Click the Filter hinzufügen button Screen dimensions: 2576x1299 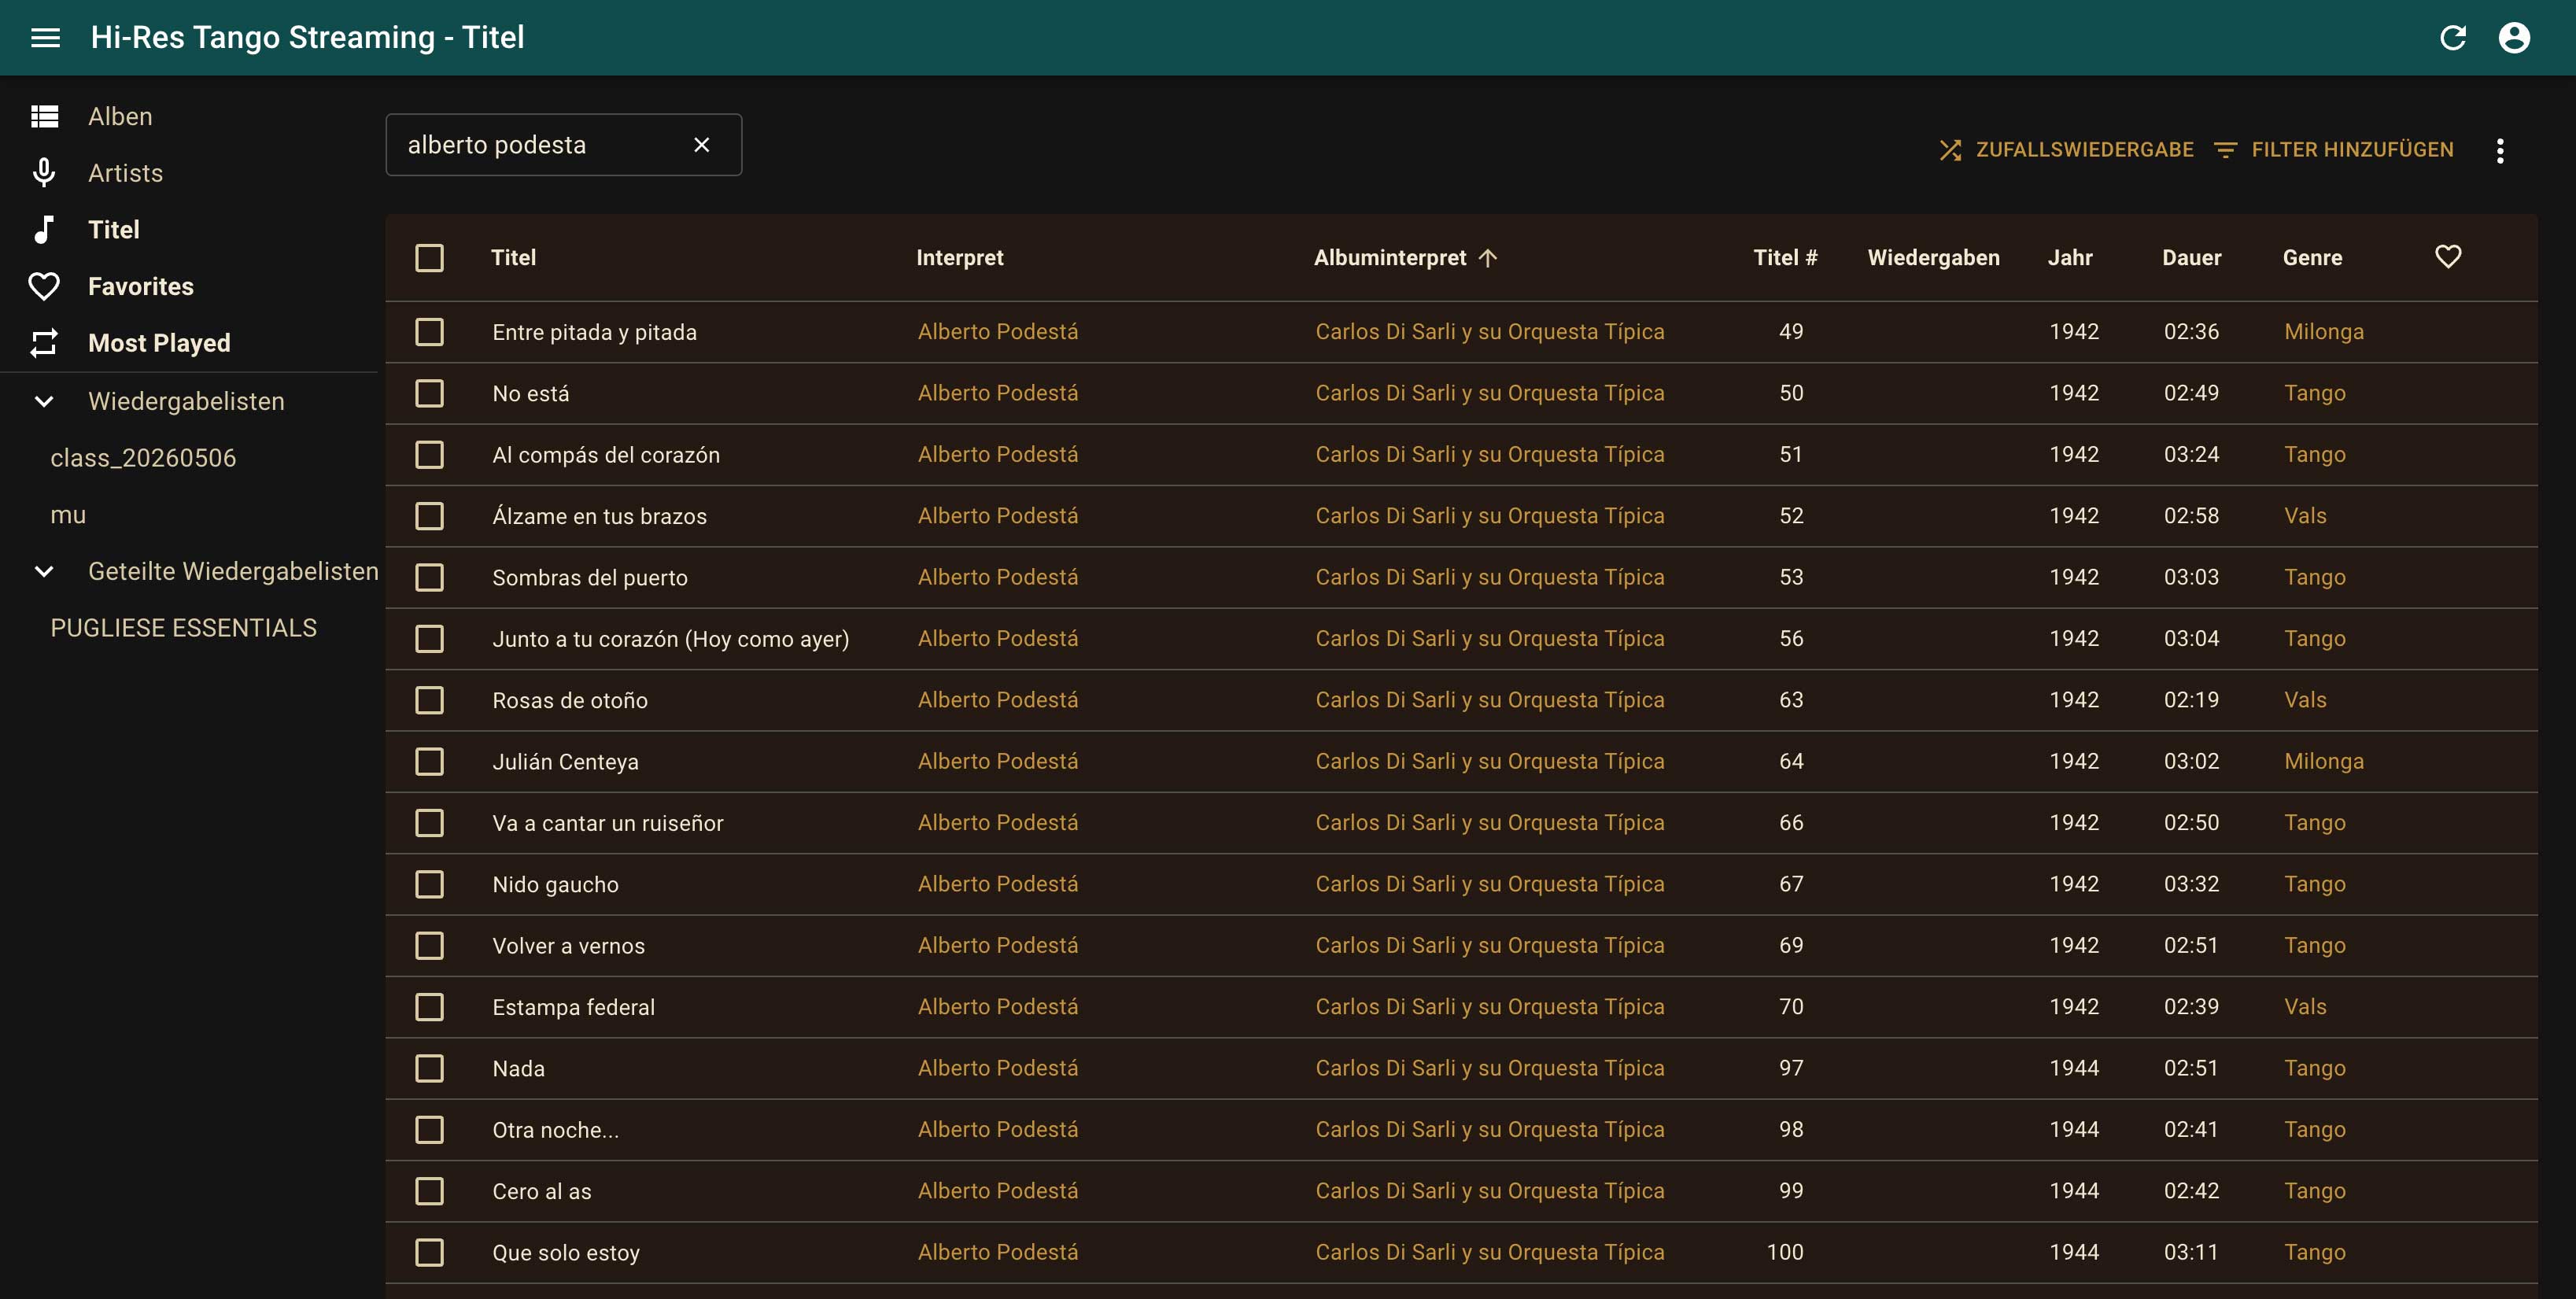[x=2334, y=150]
